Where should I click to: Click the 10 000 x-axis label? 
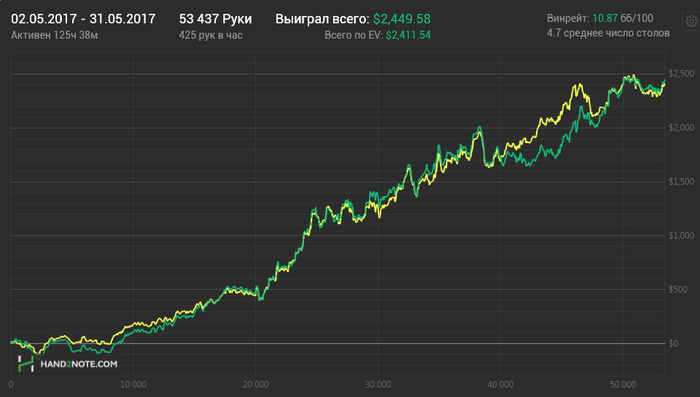(x=133, y=384)
